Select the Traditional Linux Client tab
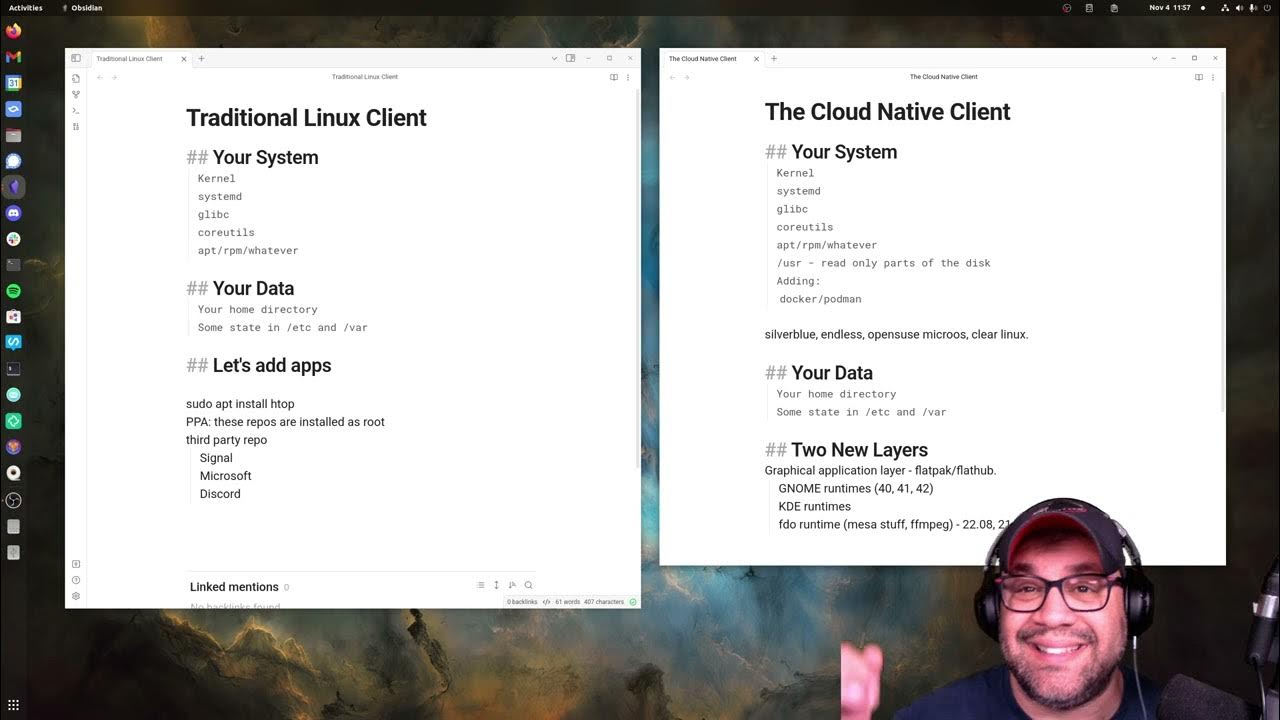Viewport: 1280px width, 720px height. click(x=130, y=59)
